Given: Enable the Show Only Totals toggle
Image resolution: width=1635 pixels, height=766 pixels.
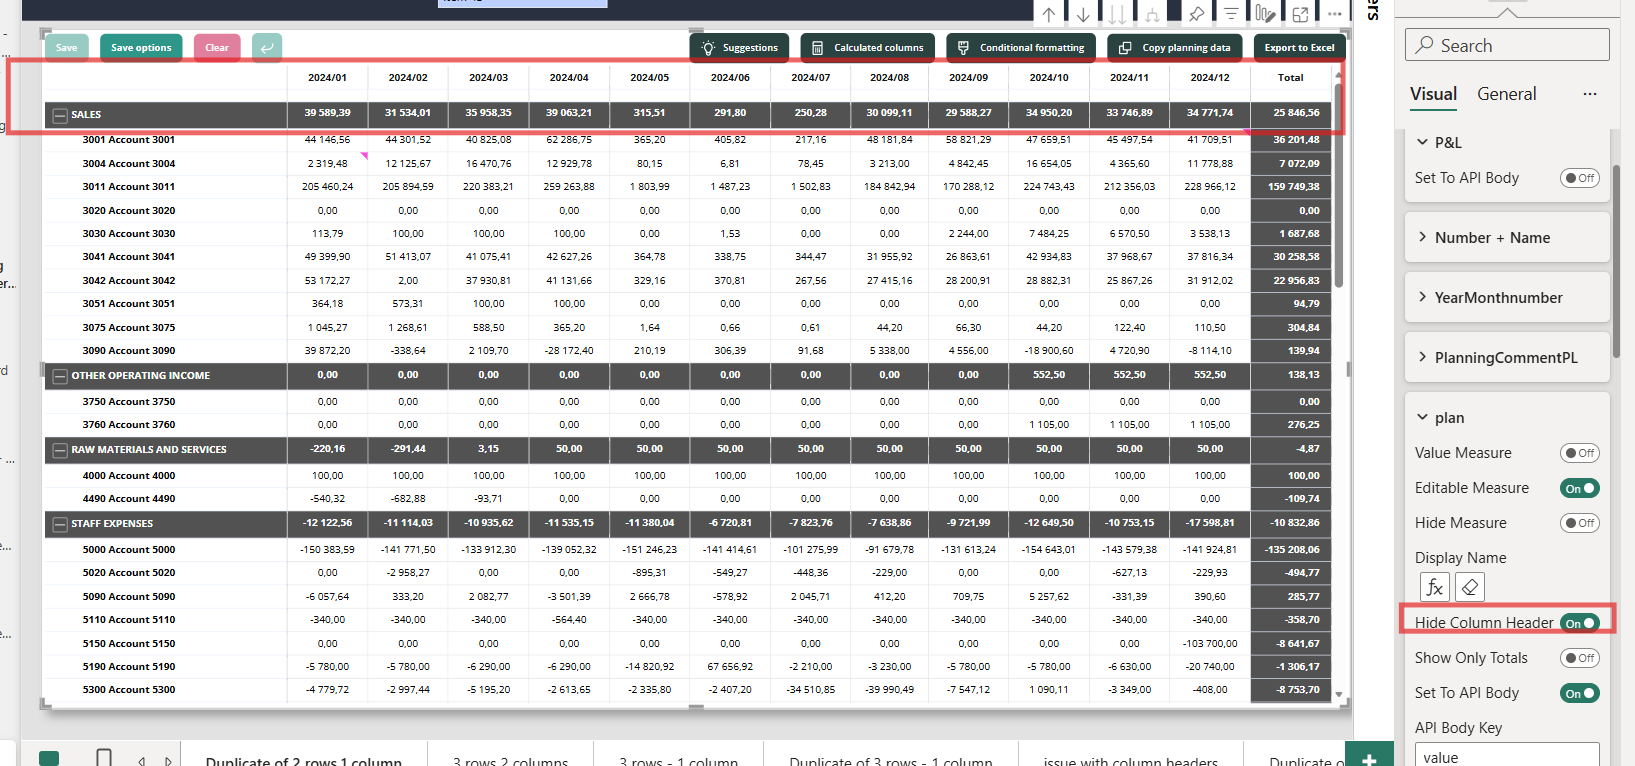Looking at the screenshot, I should pyautogui.click(x=1580, y=658).
